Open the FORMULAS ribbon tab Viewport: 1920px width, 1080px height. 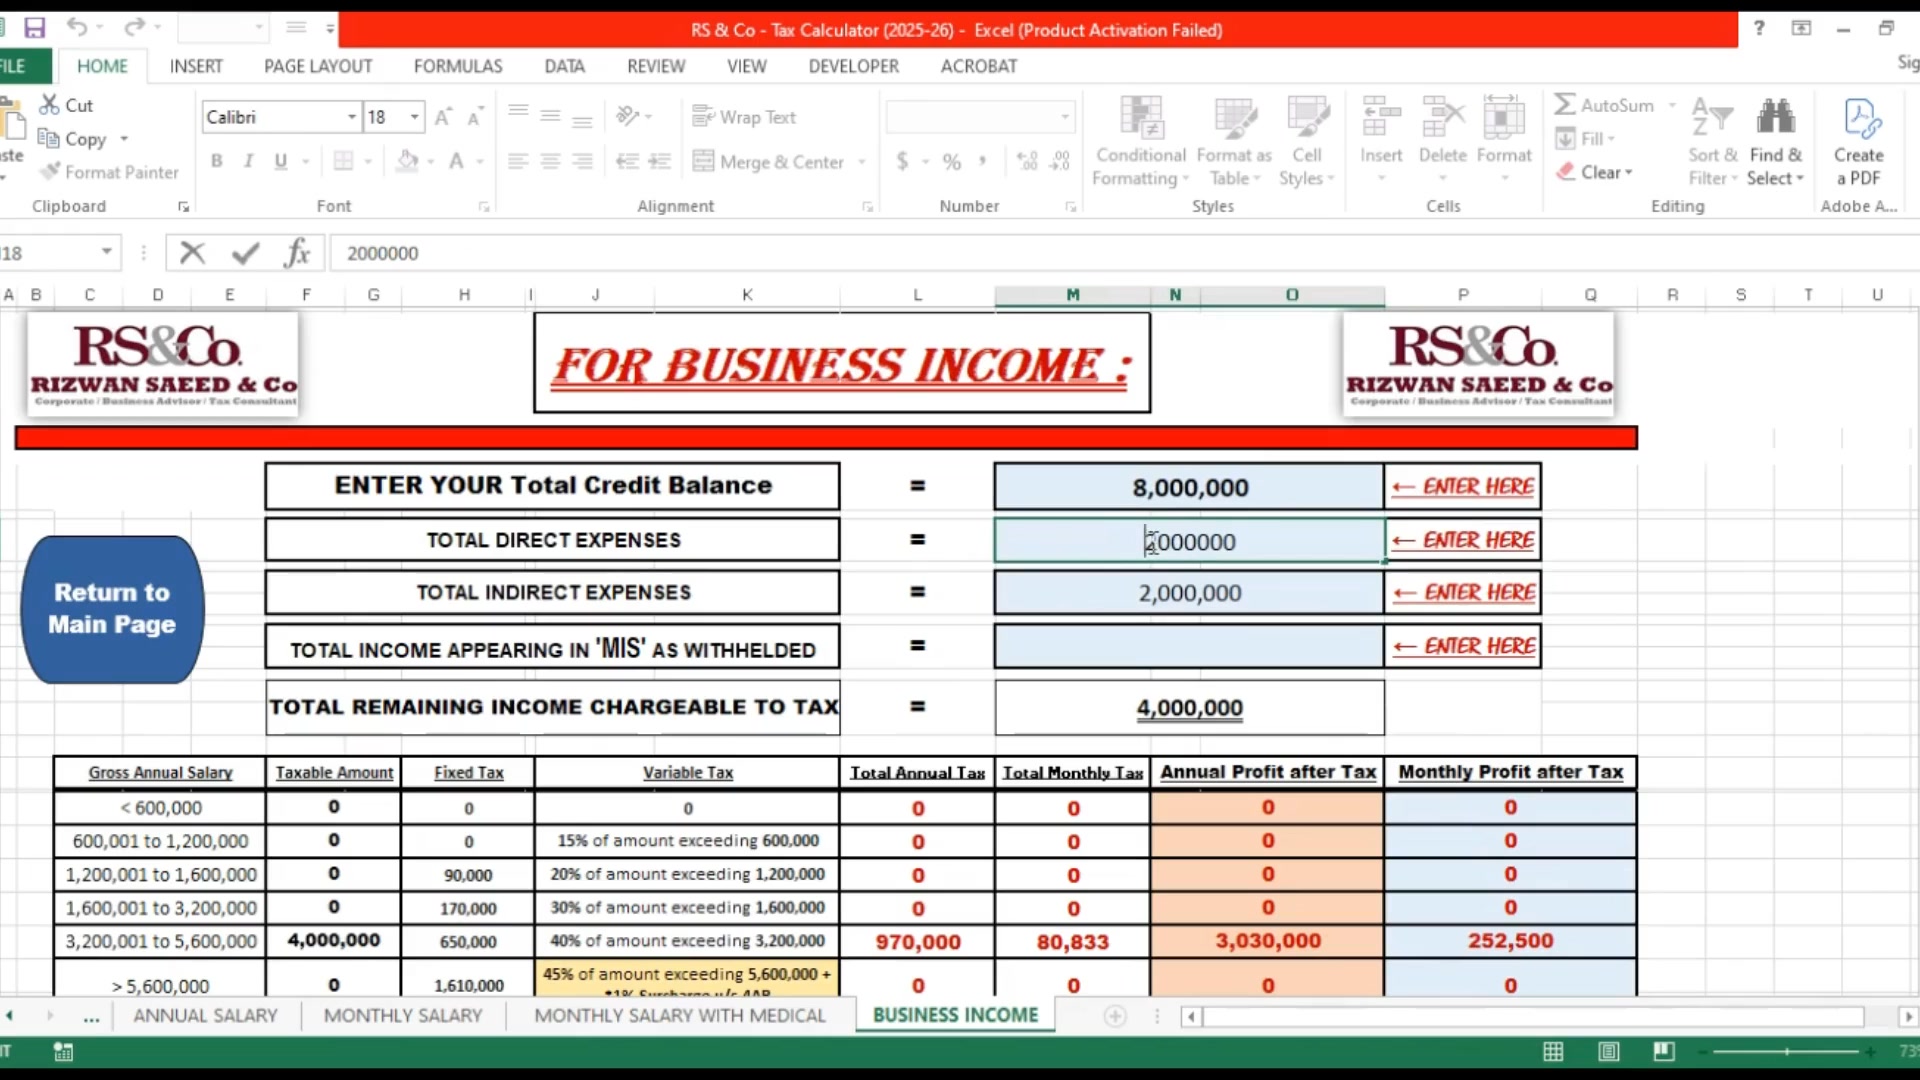click(458, 66)
